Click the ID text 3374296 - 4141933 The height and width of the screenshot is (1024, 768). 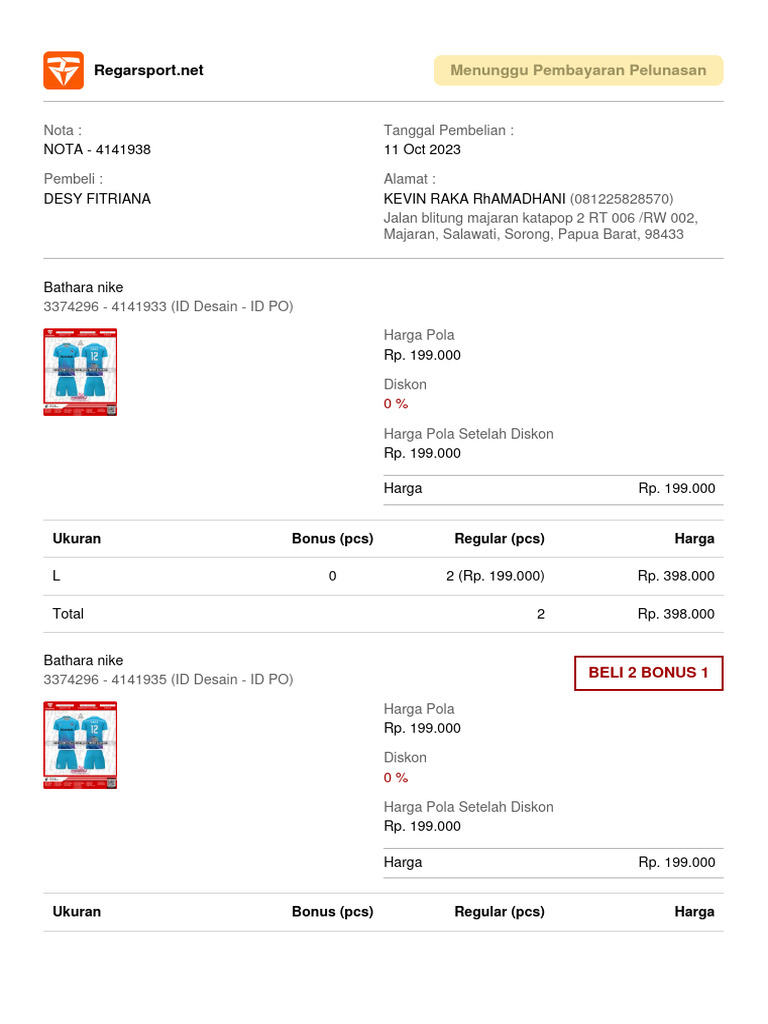click(105, 306)
